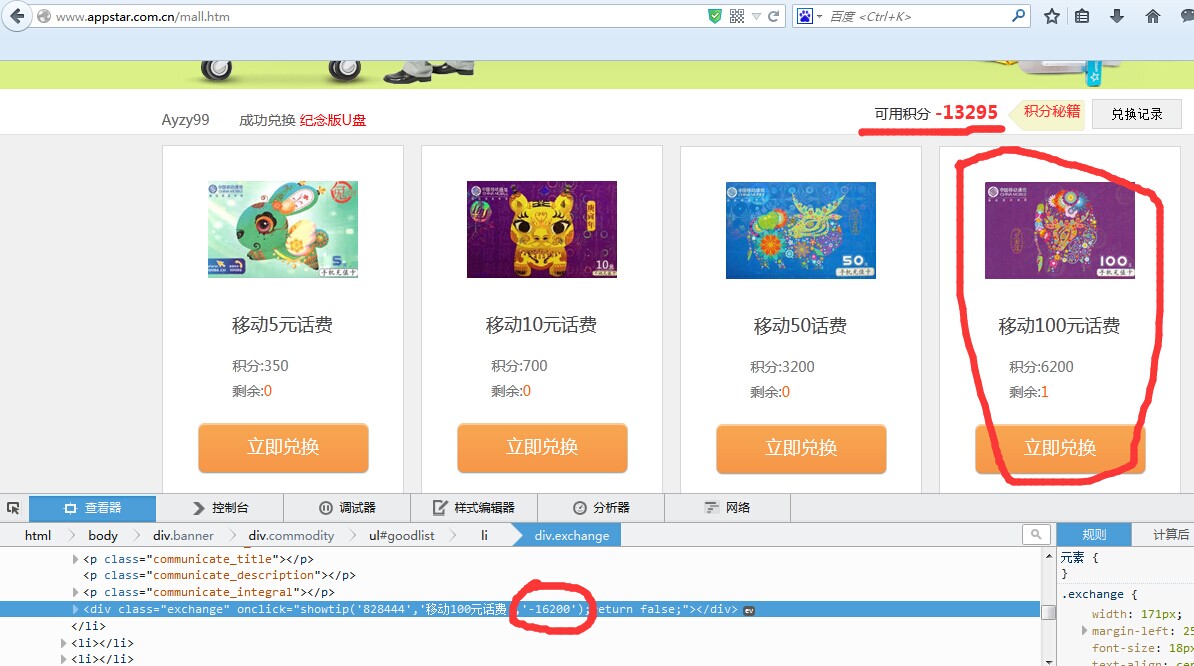Select ul#goodlist breadcrumb
This screenshot has height=666, width=1194.
point(401,536)
